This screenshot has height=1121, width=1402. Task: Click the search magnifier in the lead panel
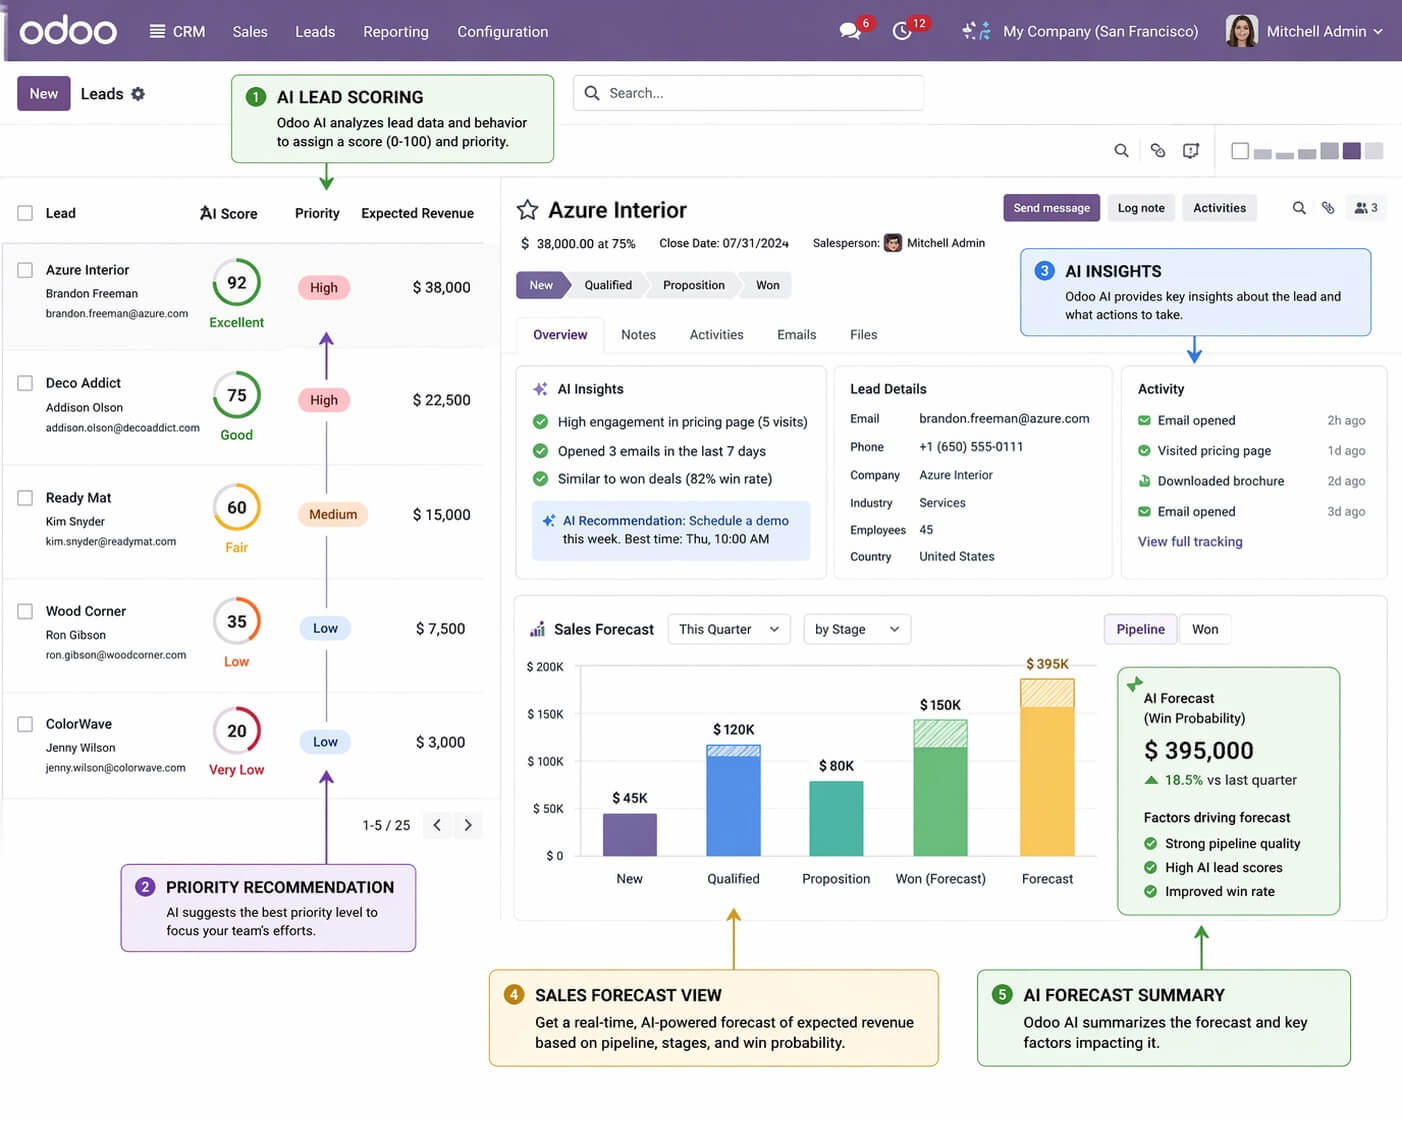[1299, 208]
